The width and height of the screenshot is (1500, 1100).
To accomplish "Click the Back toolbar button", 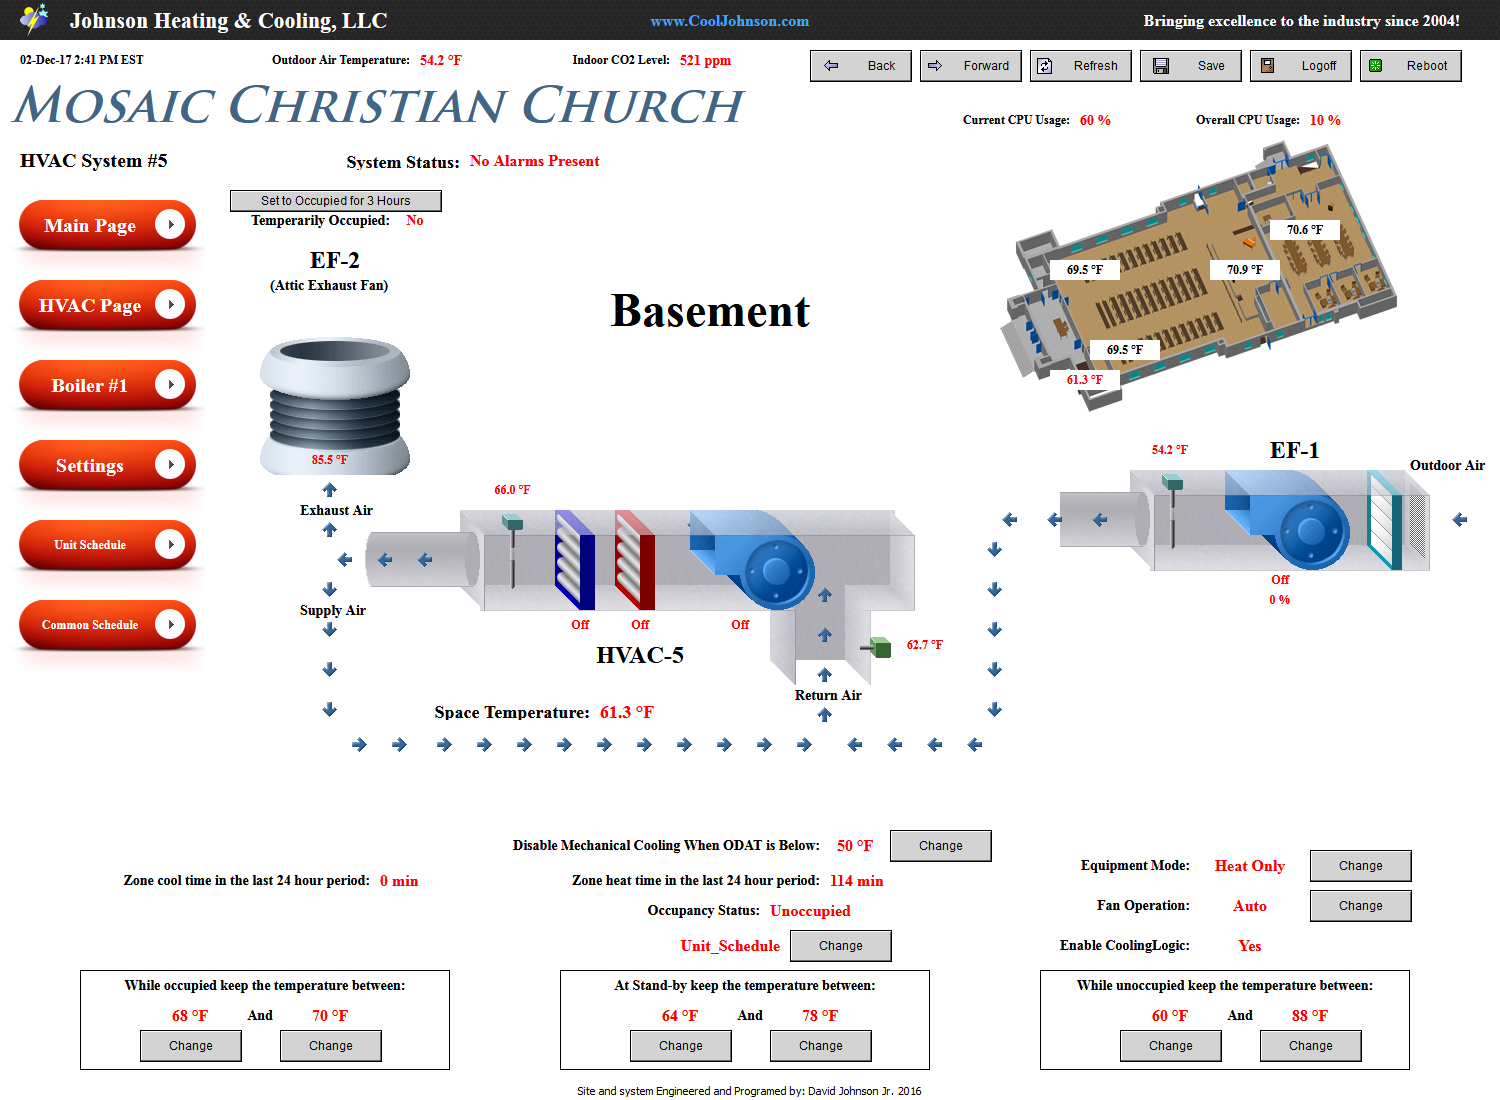I will [x=860, y=66].
